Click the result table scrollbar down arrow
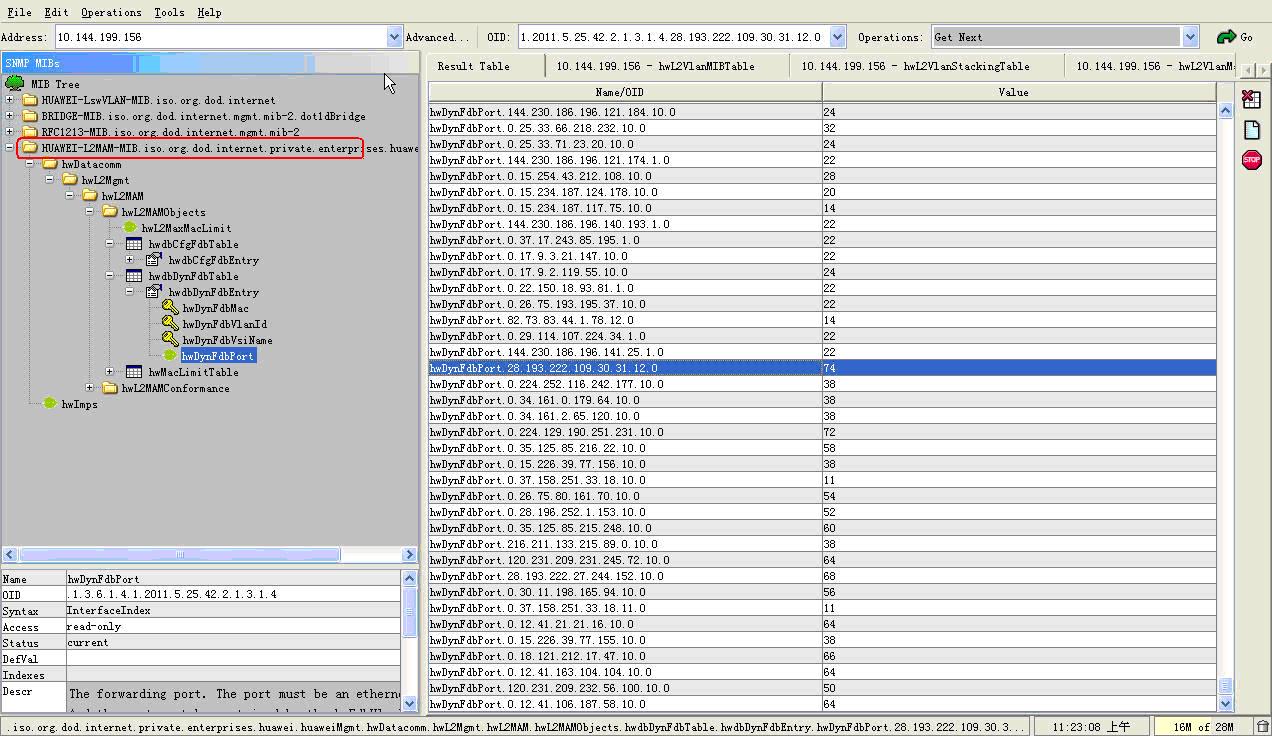Image resolution: width=1272 pixels, height=736 pixels. pyautogui.click(x=1225, y=704)
